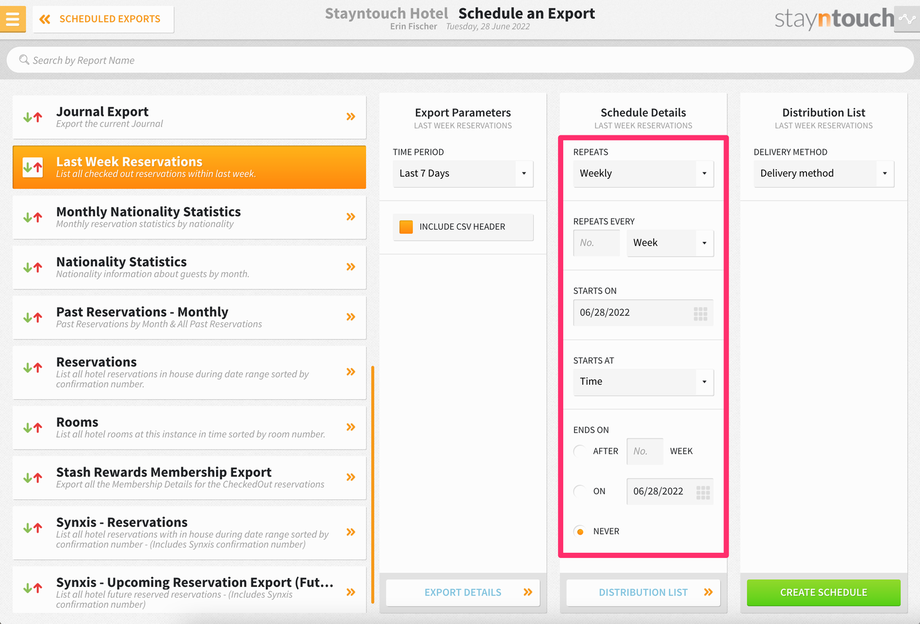Viewport: 920px width, 624px height.
Task: Select the Ends On date radio button
Action: pyautogui.click(x=580, y=491)
